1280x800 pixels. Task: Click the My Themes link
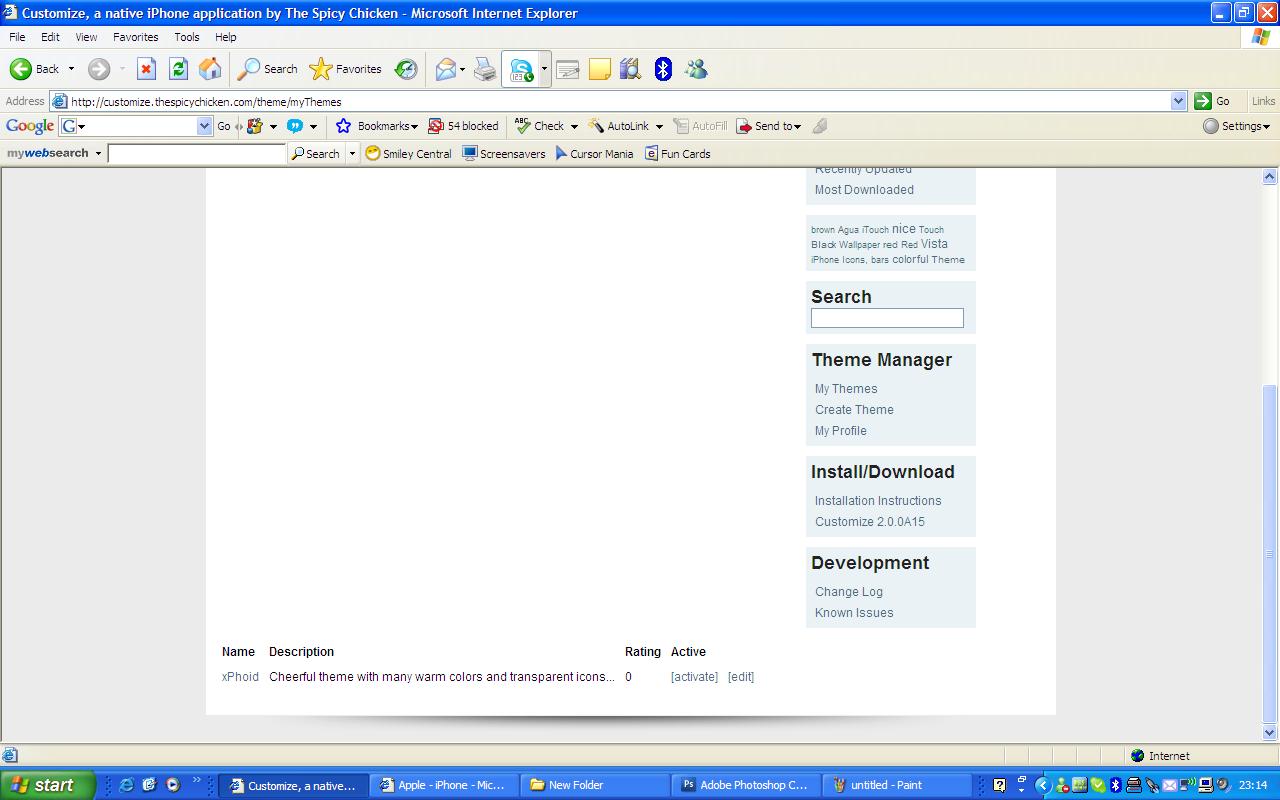846,389
